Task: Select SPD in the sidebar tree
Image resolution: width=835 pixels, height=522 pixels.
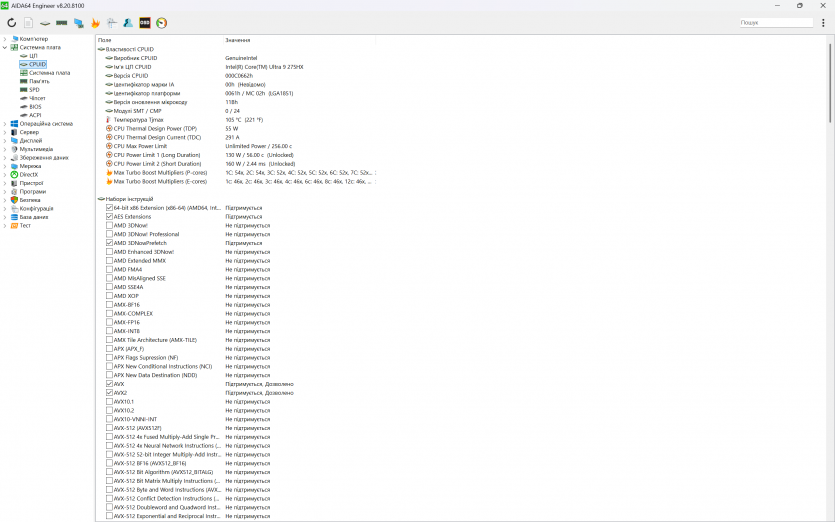Action: click(34, 89)
